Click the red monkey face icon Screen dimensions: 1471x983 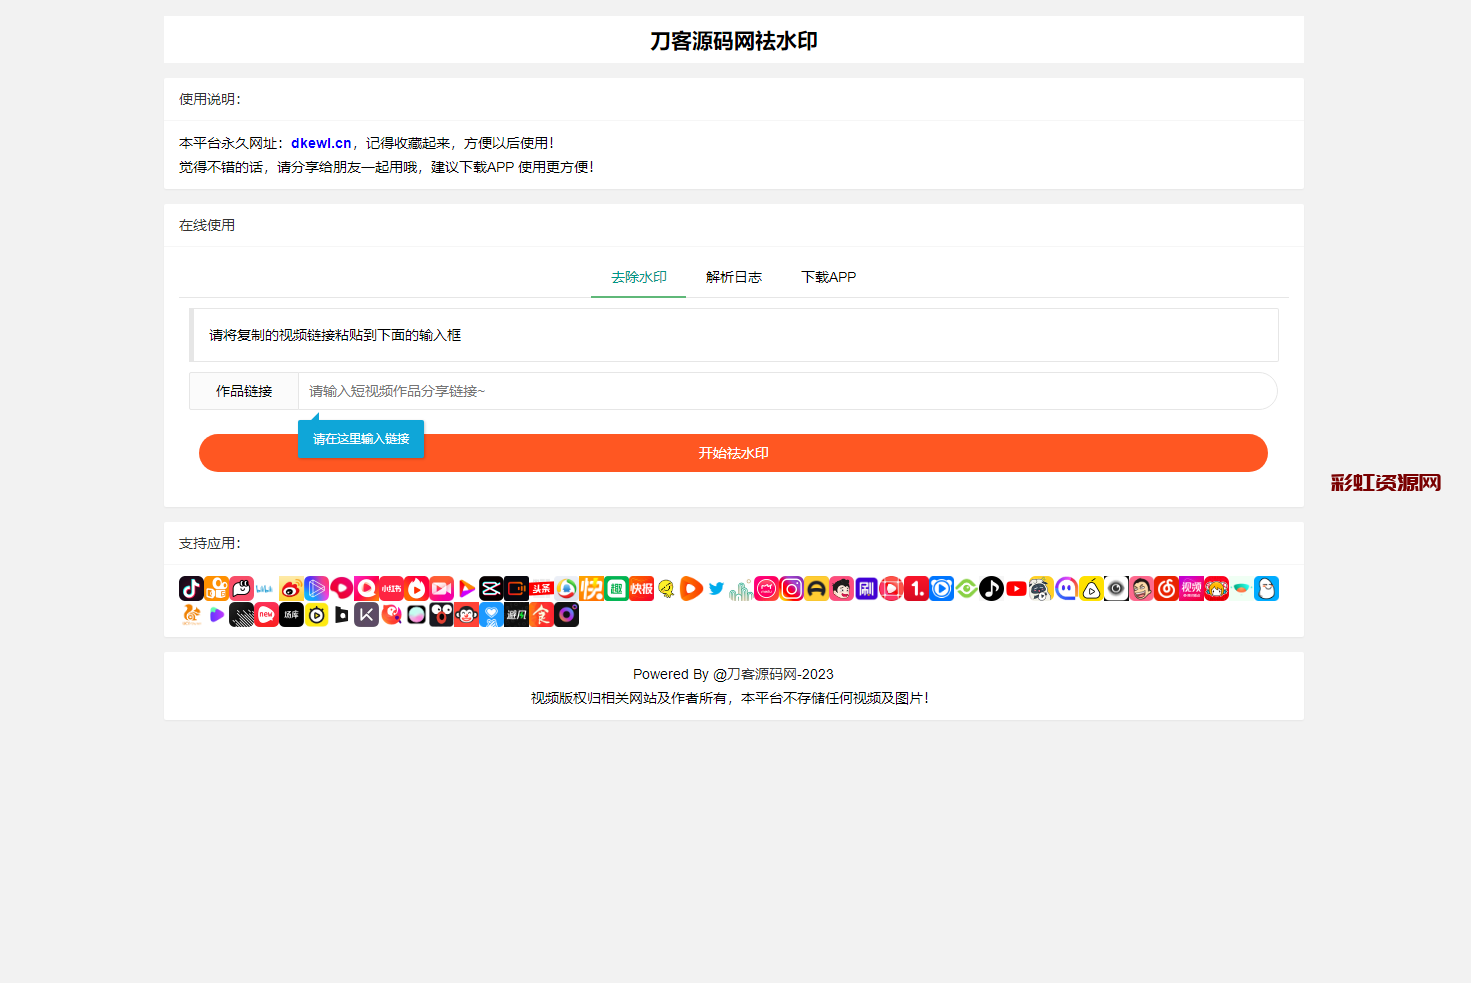pyautogui.click(x=466, y=615)
